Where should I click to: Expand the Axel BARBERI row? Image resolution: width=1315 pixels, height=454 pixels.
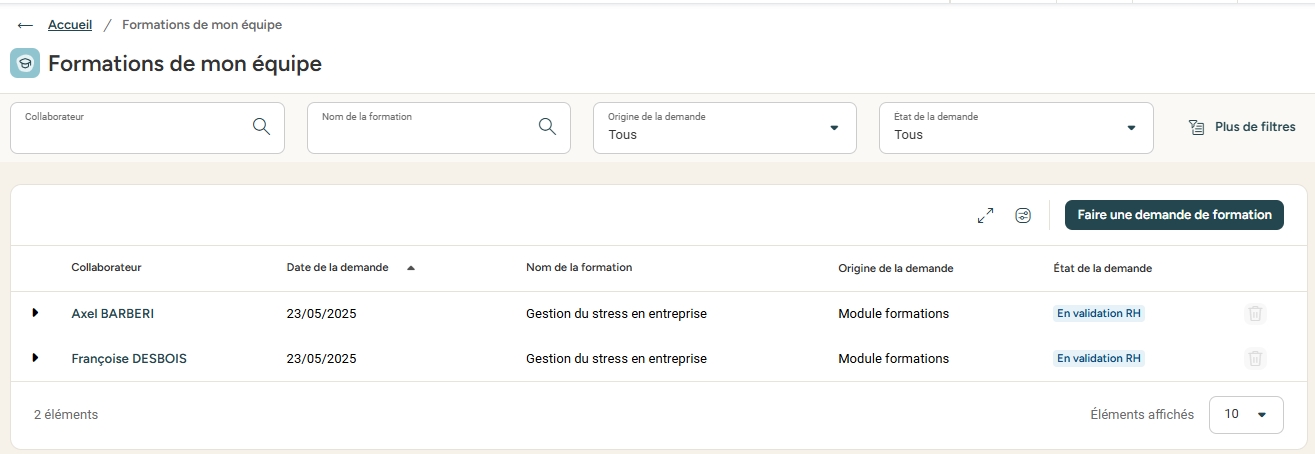35,313
